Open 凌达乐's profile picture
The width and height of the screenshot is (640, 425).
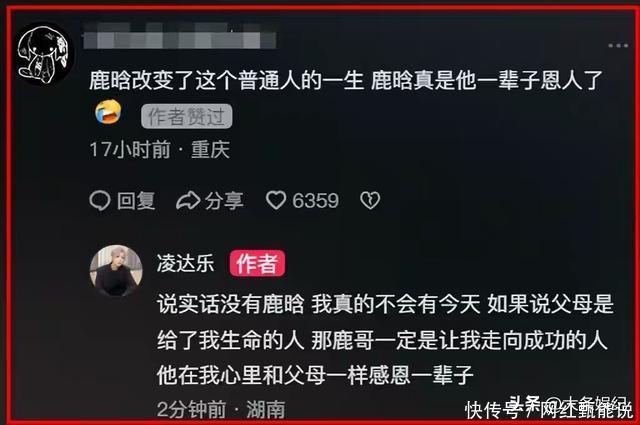pos(116,271)
